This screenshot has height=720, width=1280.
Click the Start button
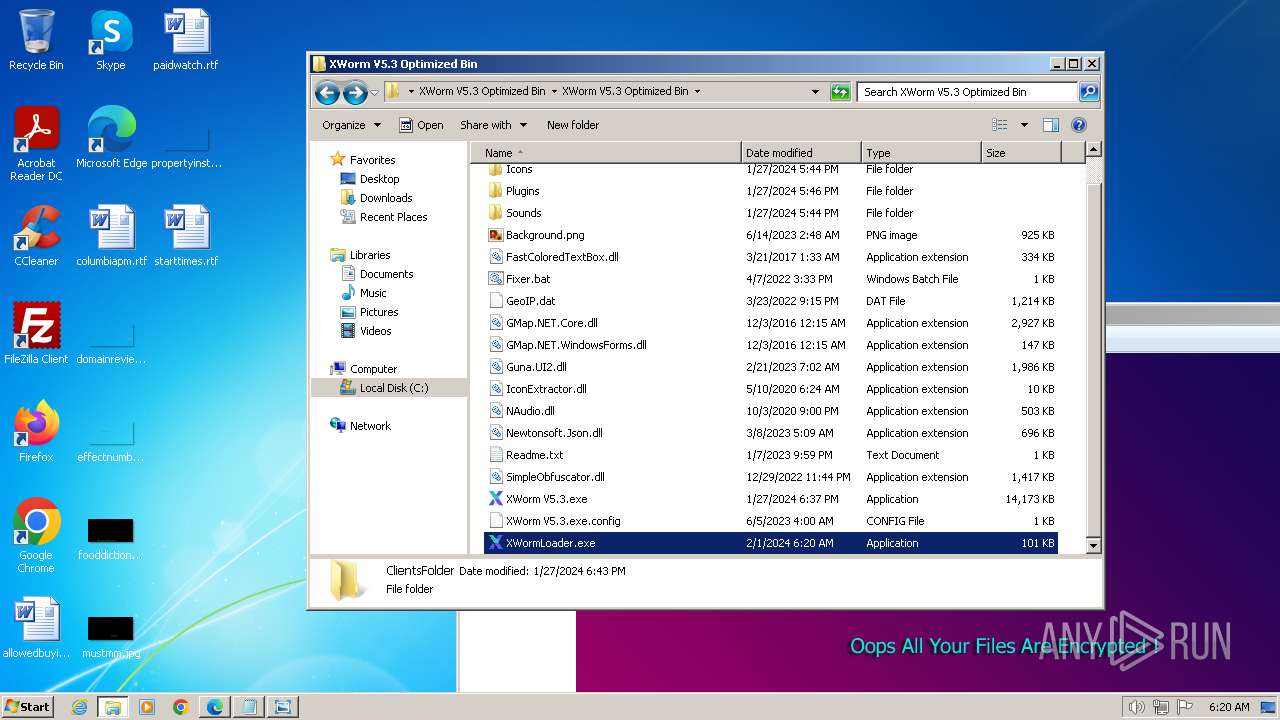[x=27, y=707]
